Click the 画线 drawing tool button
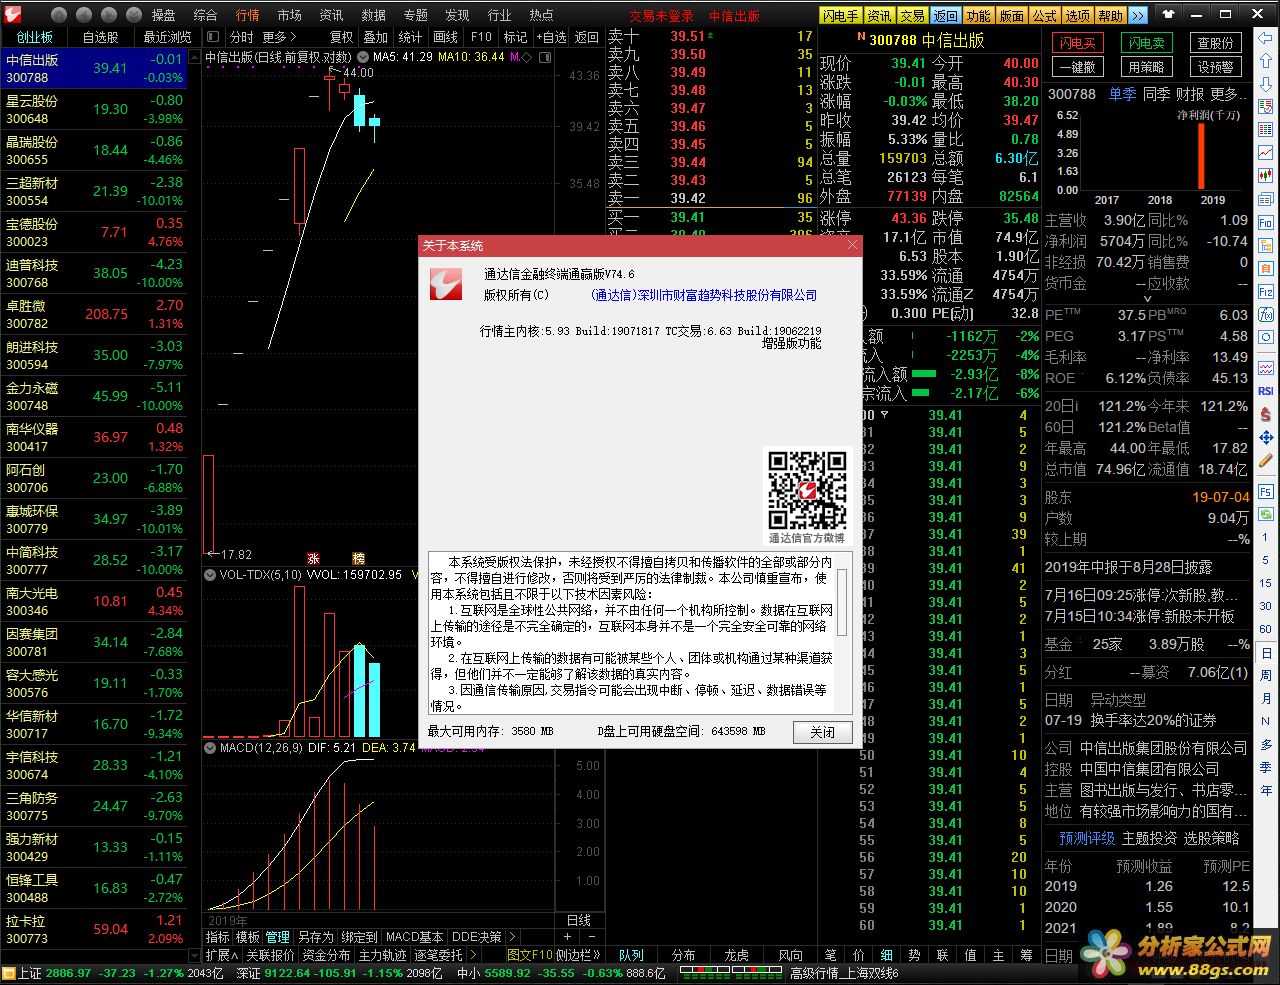This screenshot has width=1280, height=985. pos(446,37)
